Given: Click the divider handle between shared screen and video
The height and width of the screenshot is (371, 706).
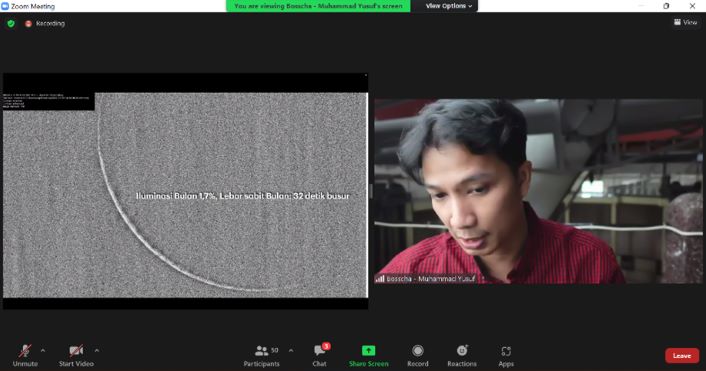Looking at the screenshot, I should tap(371, 191).
